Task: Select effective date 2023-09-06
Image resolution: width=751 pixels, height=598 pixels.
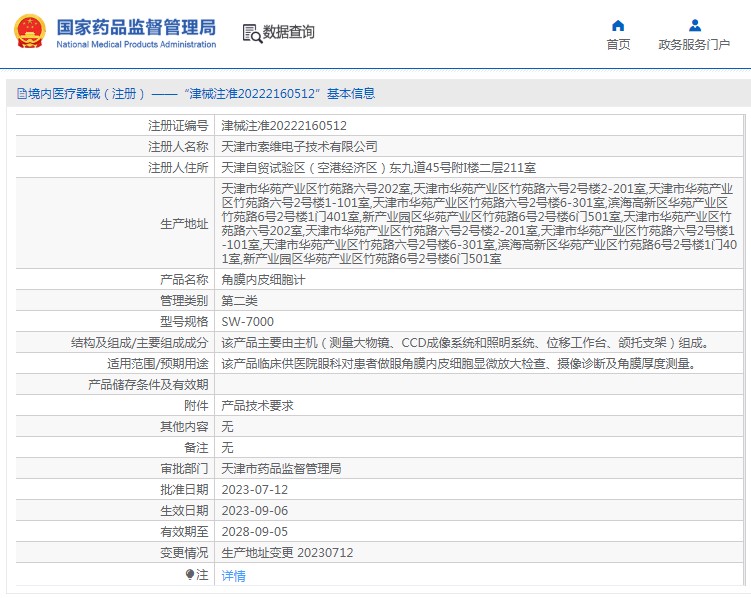Action: tap(255, 511)
